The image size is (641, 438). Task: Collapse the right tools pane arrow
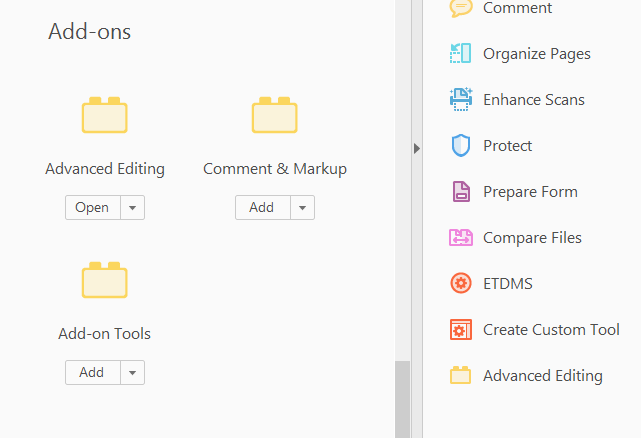(417, 148)
